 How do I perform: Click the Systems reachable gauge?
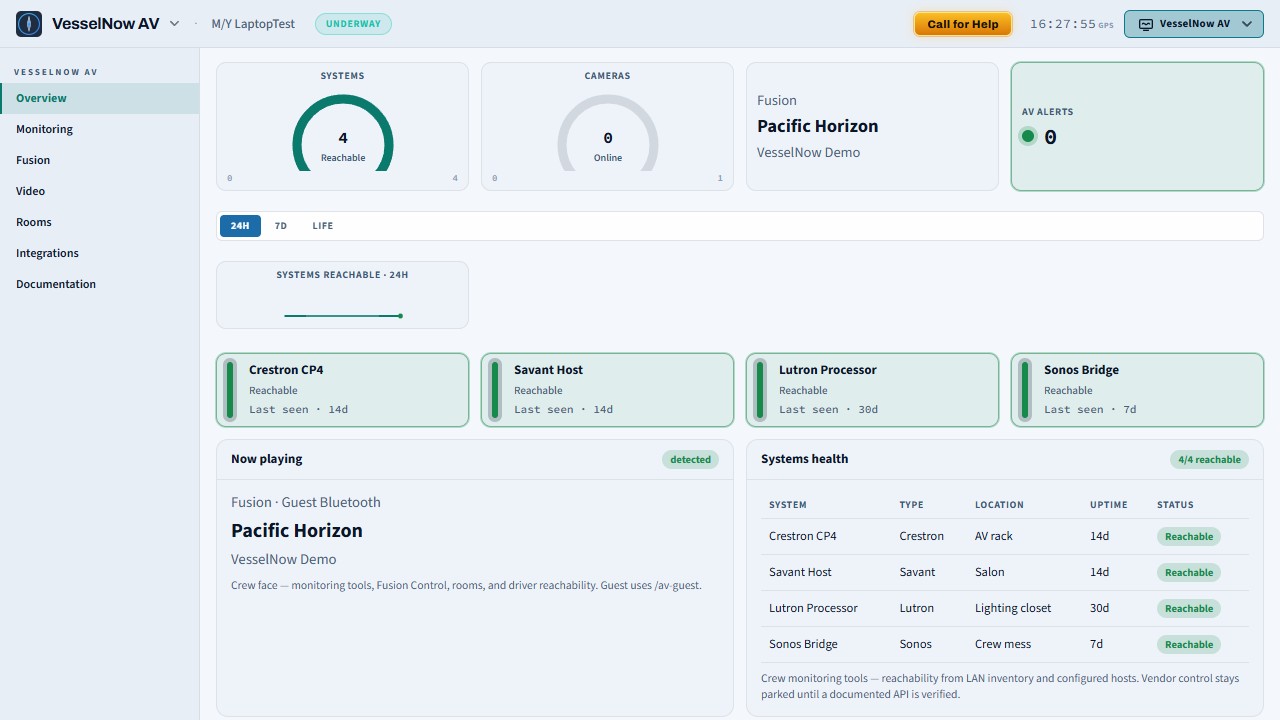(343, 133)
